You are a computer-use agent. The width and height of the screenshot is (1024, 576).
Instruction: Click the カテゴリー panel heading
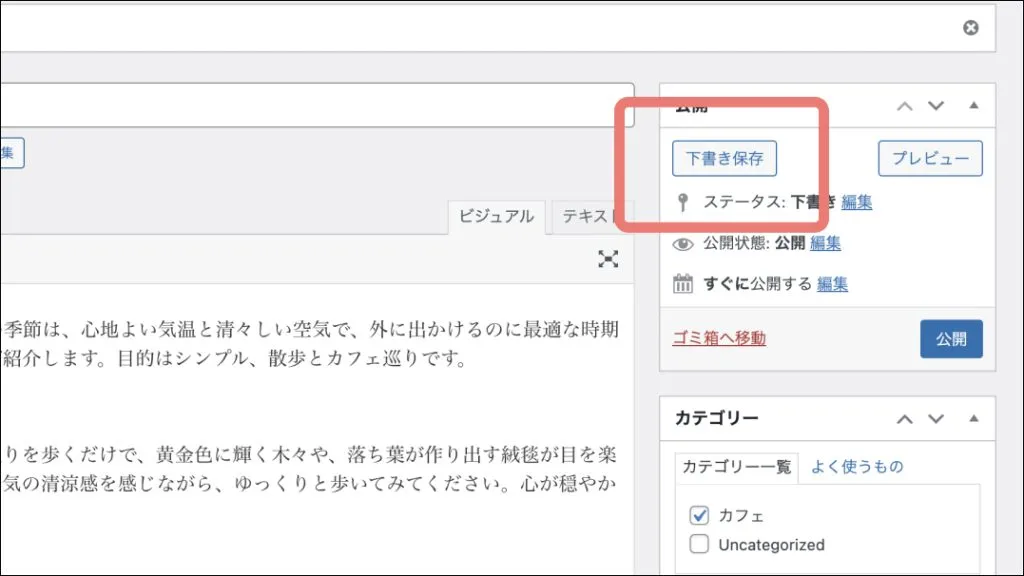(716, 418)
